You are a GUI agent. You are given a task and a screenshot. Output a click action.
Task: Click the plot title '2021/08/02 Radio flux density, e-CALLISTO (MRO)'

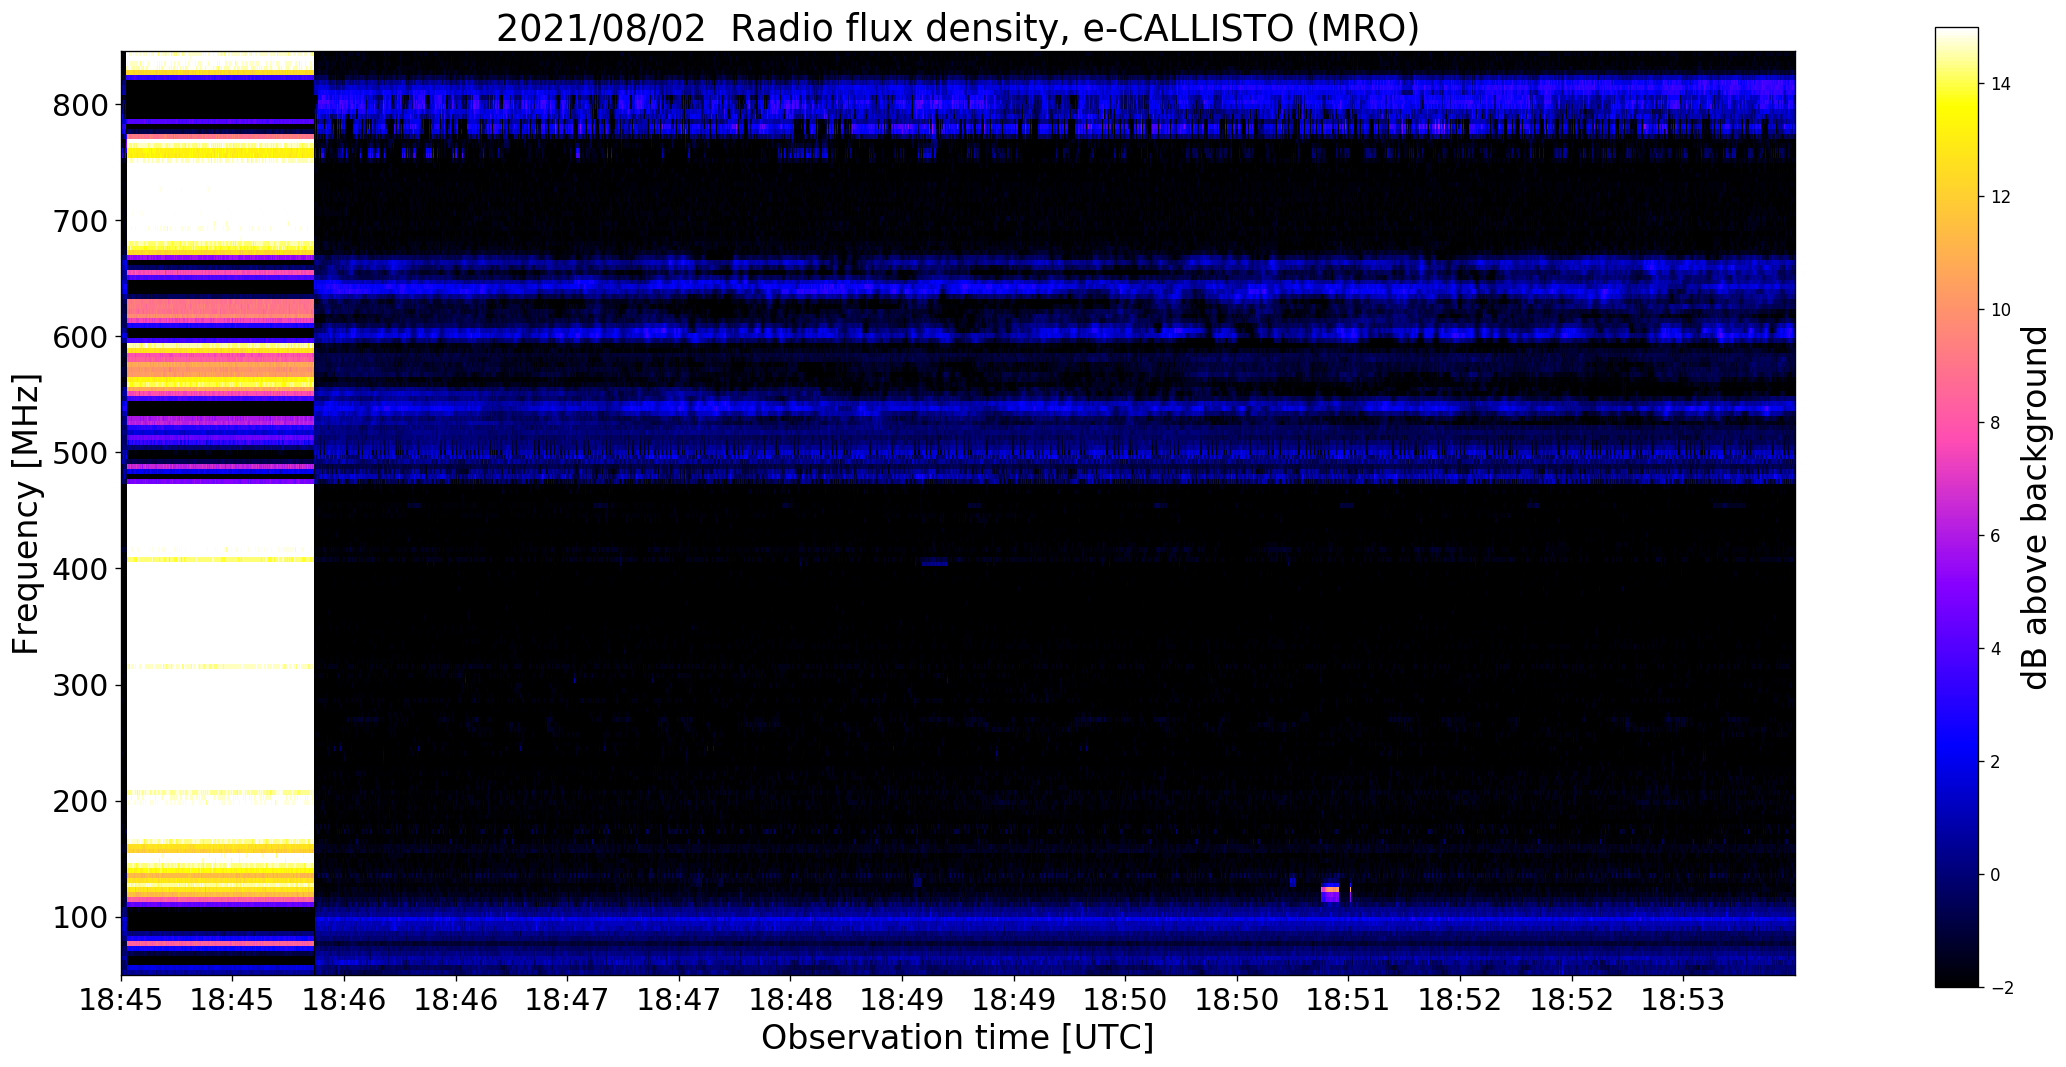[x=957, y=28]
